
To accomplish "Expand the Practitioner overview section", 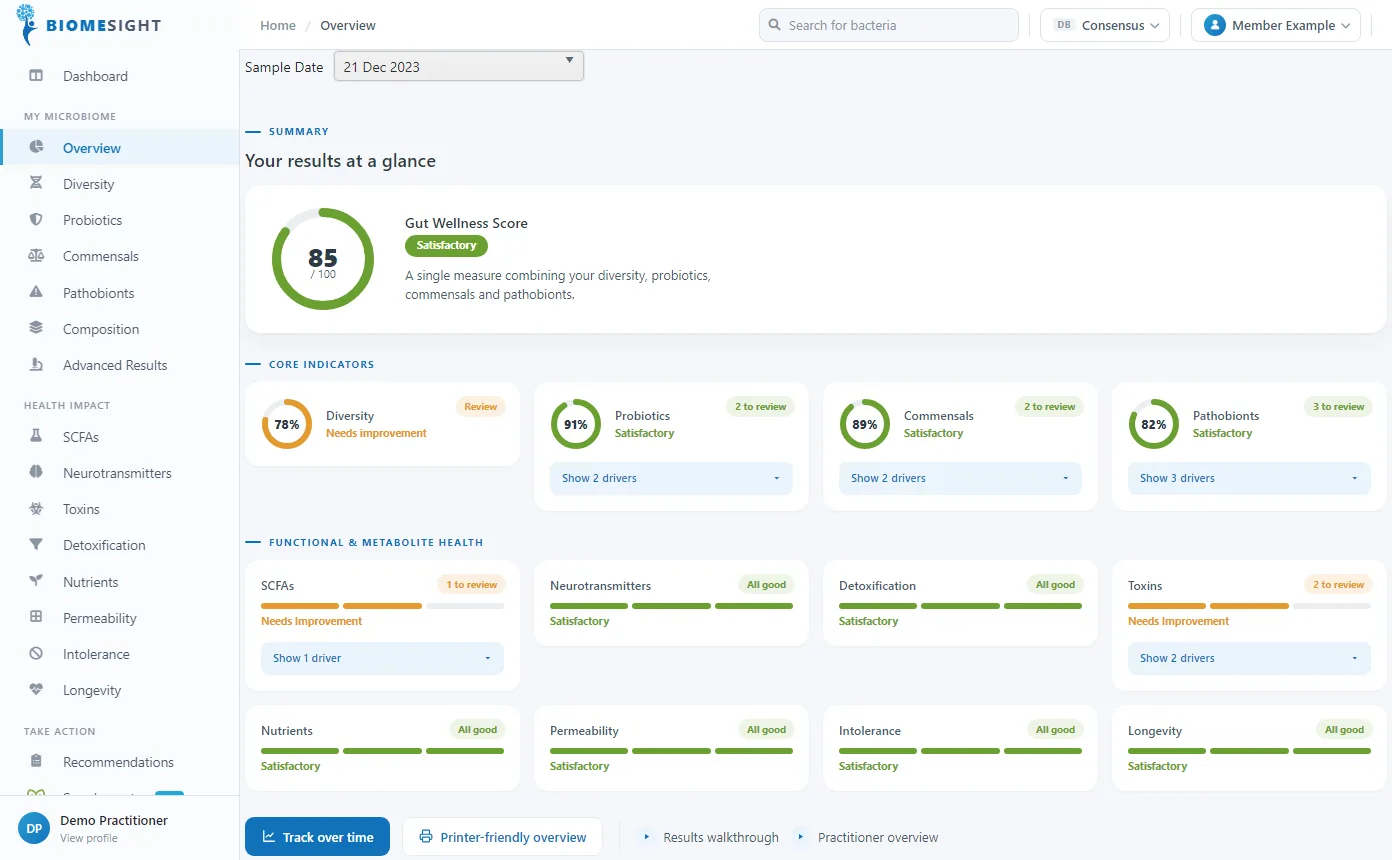I will (x=867, y=837).
